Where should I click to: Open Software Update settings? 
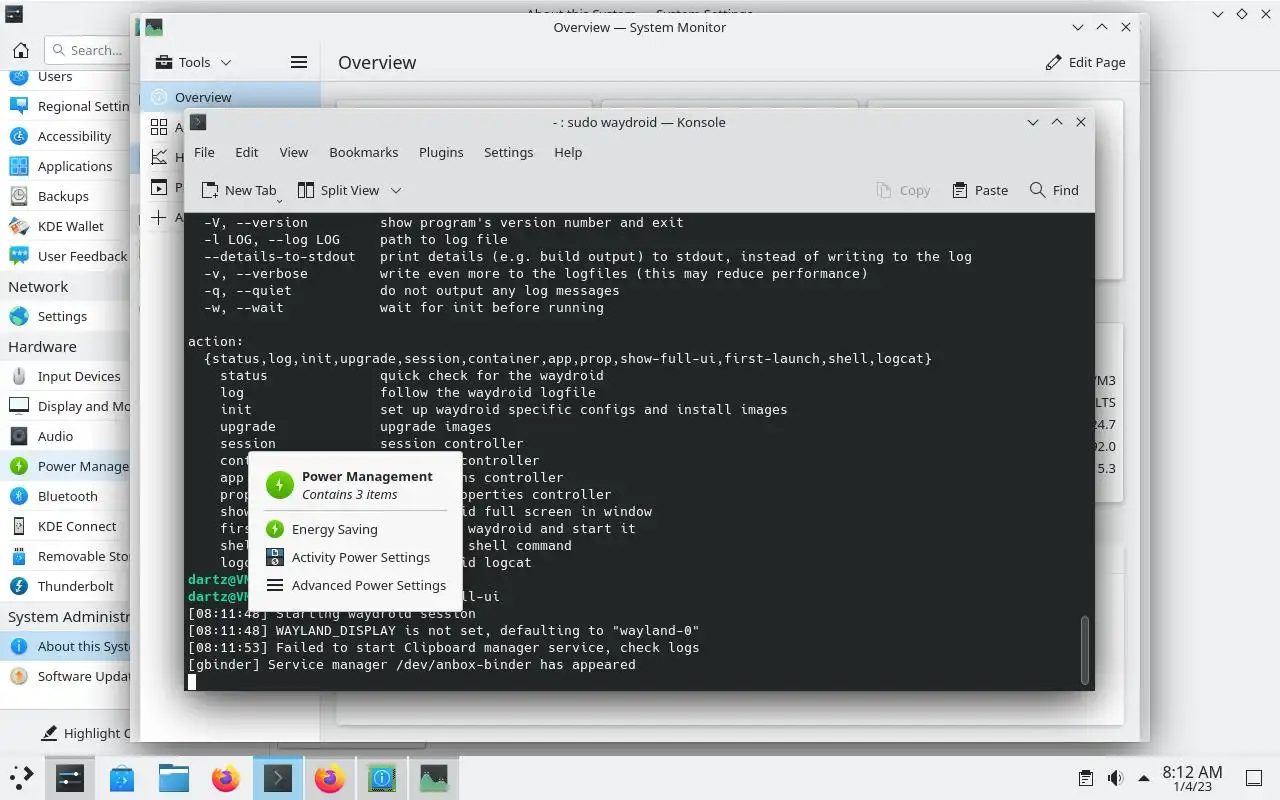point(66,676)
